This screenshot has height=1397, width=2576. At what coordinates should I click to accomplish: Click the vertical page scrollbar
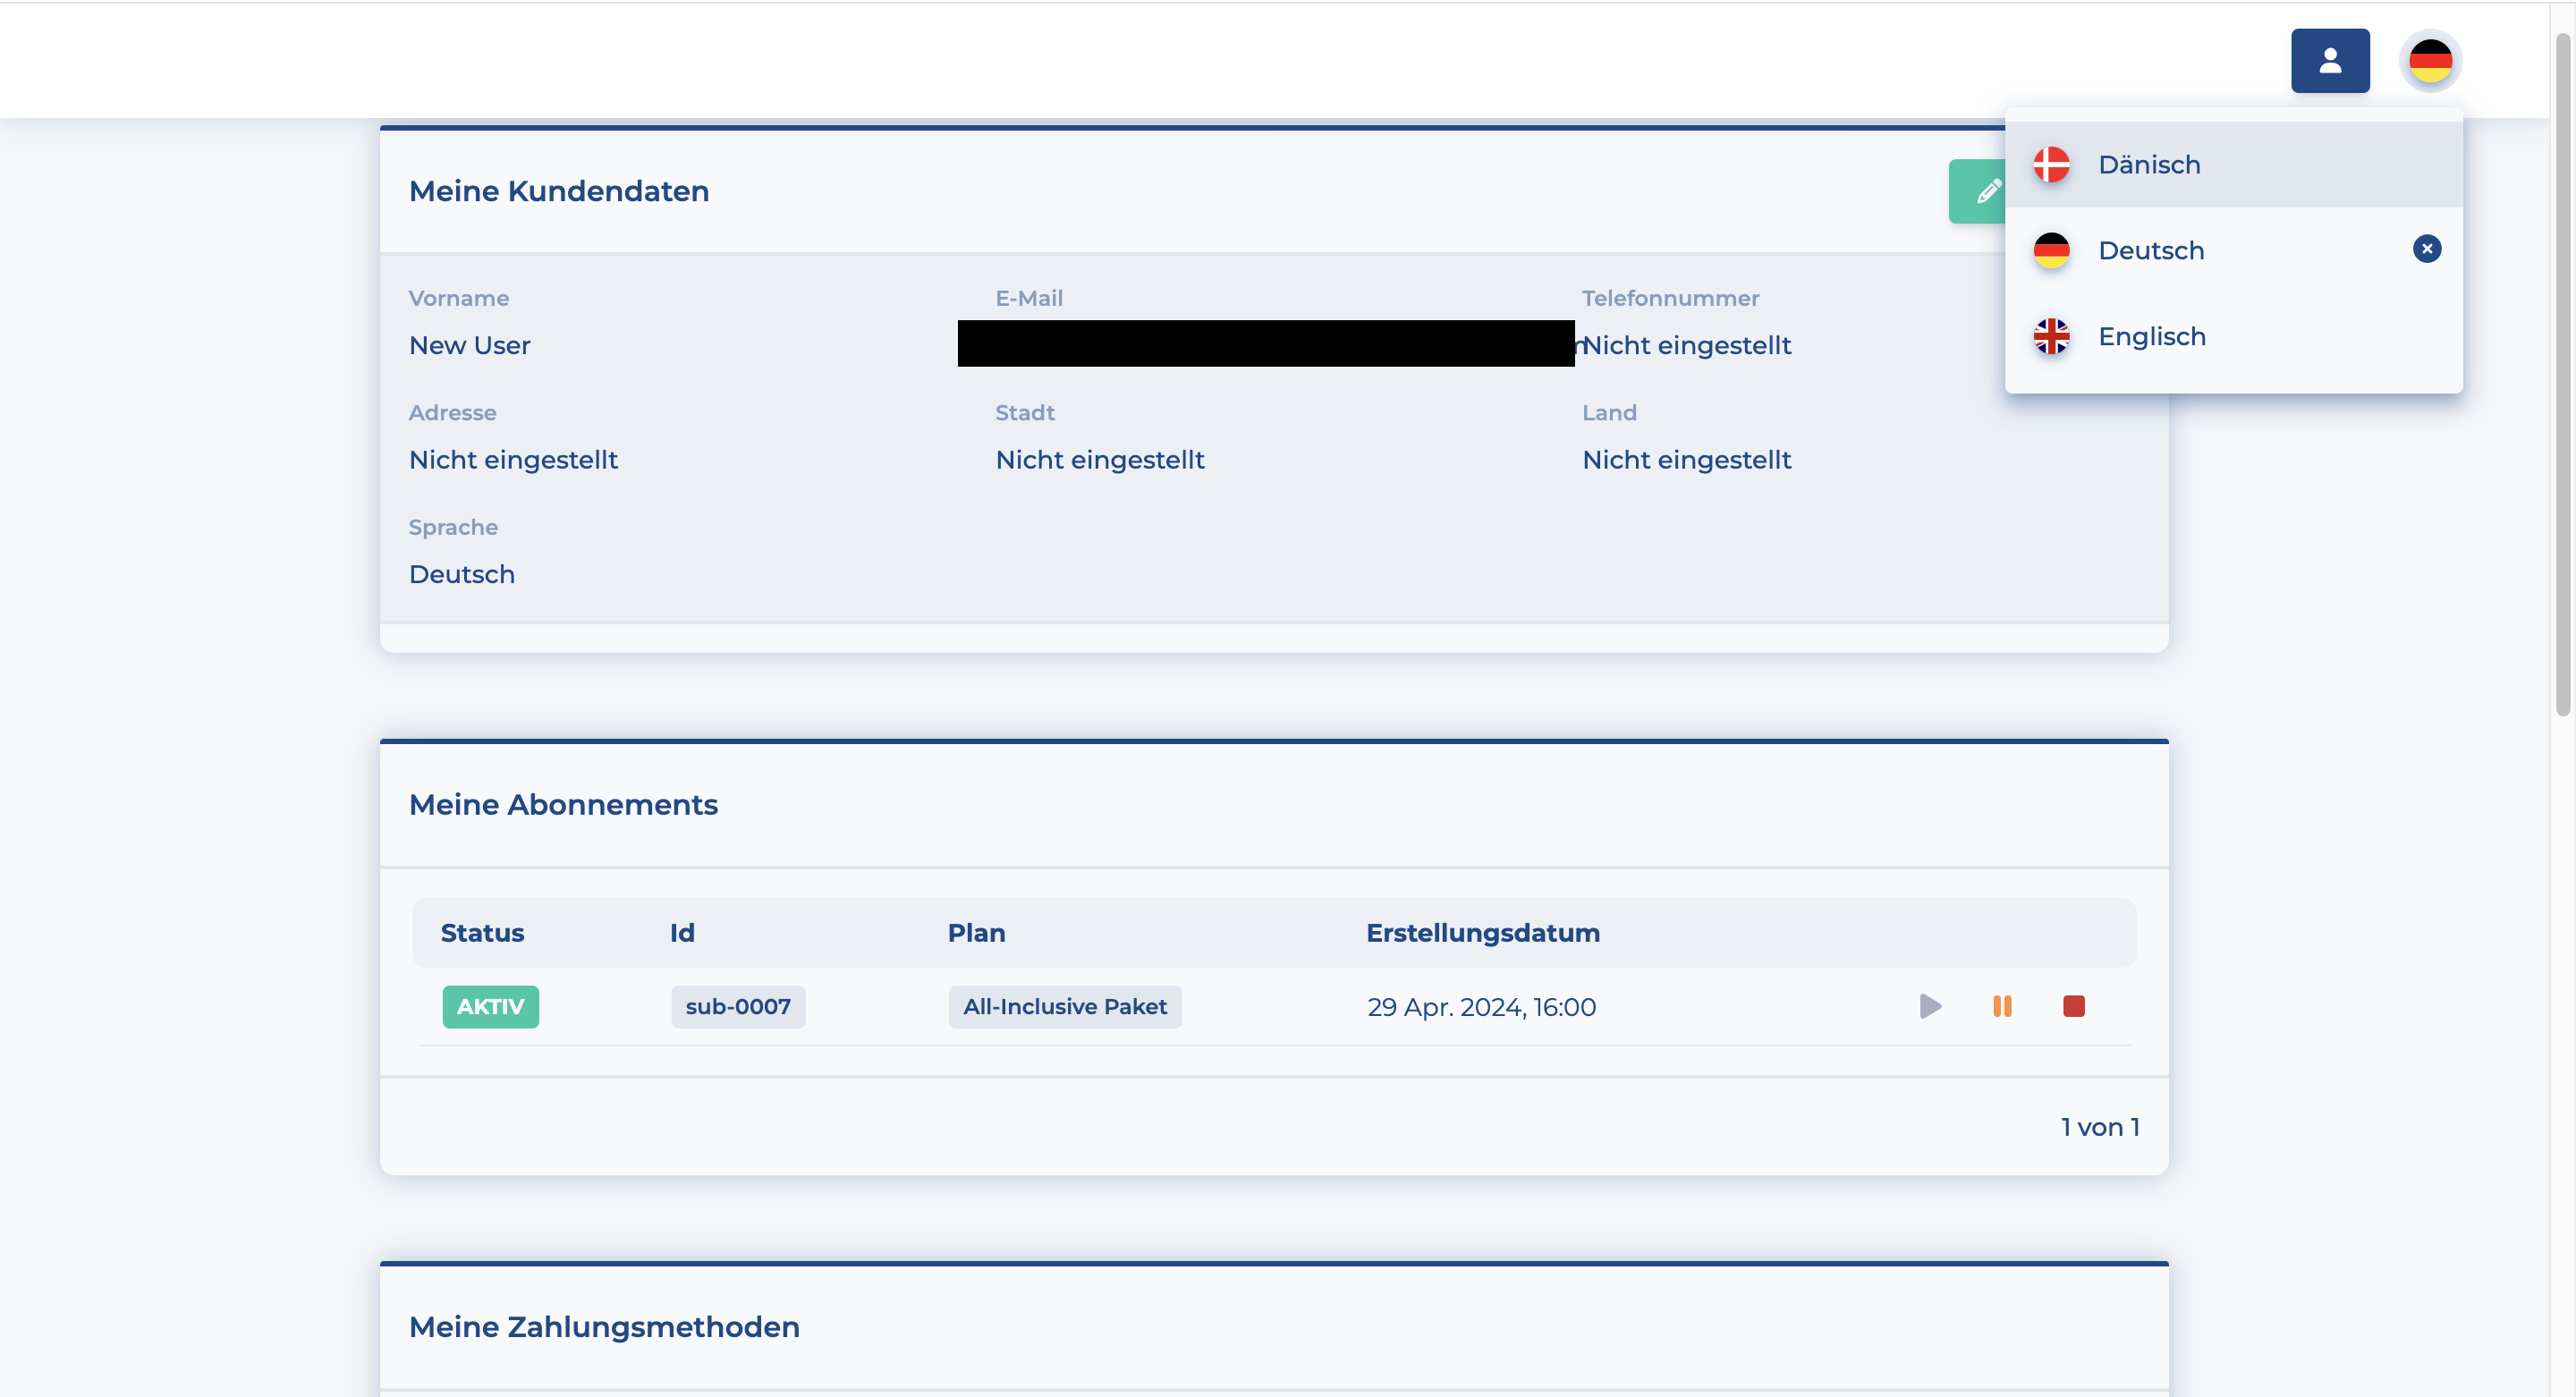pyautogui.click(x=2562, y=375)
